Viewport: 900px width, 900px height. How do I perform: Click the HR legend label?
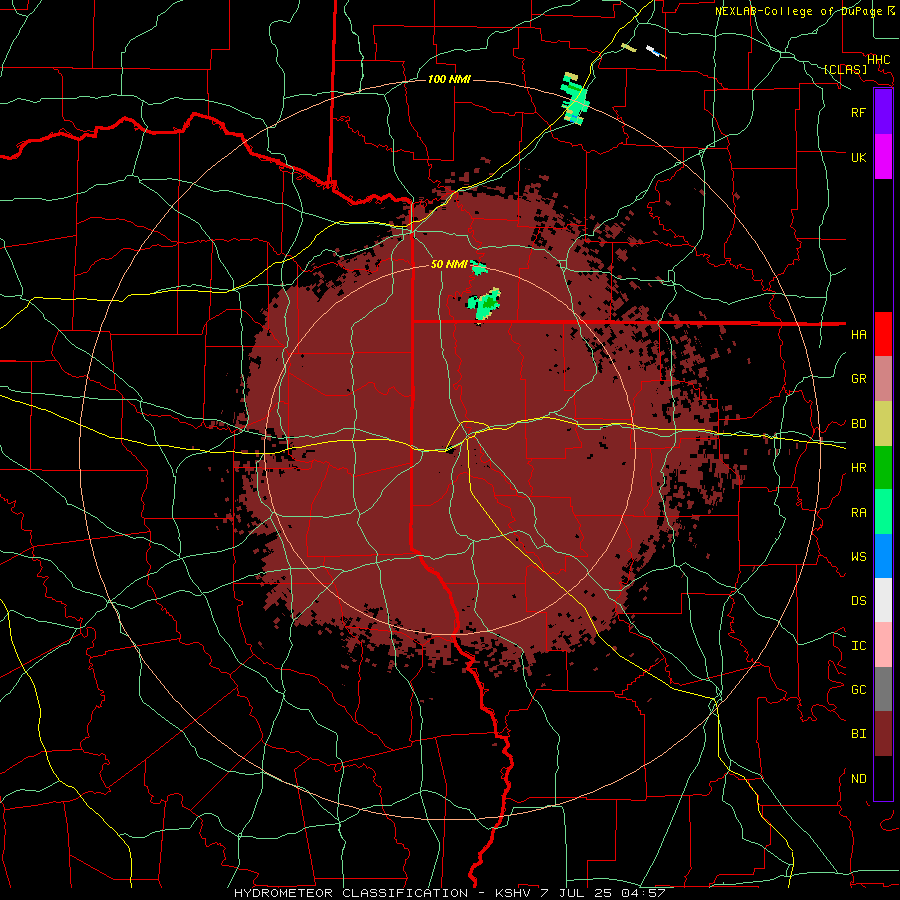point(858,468)
